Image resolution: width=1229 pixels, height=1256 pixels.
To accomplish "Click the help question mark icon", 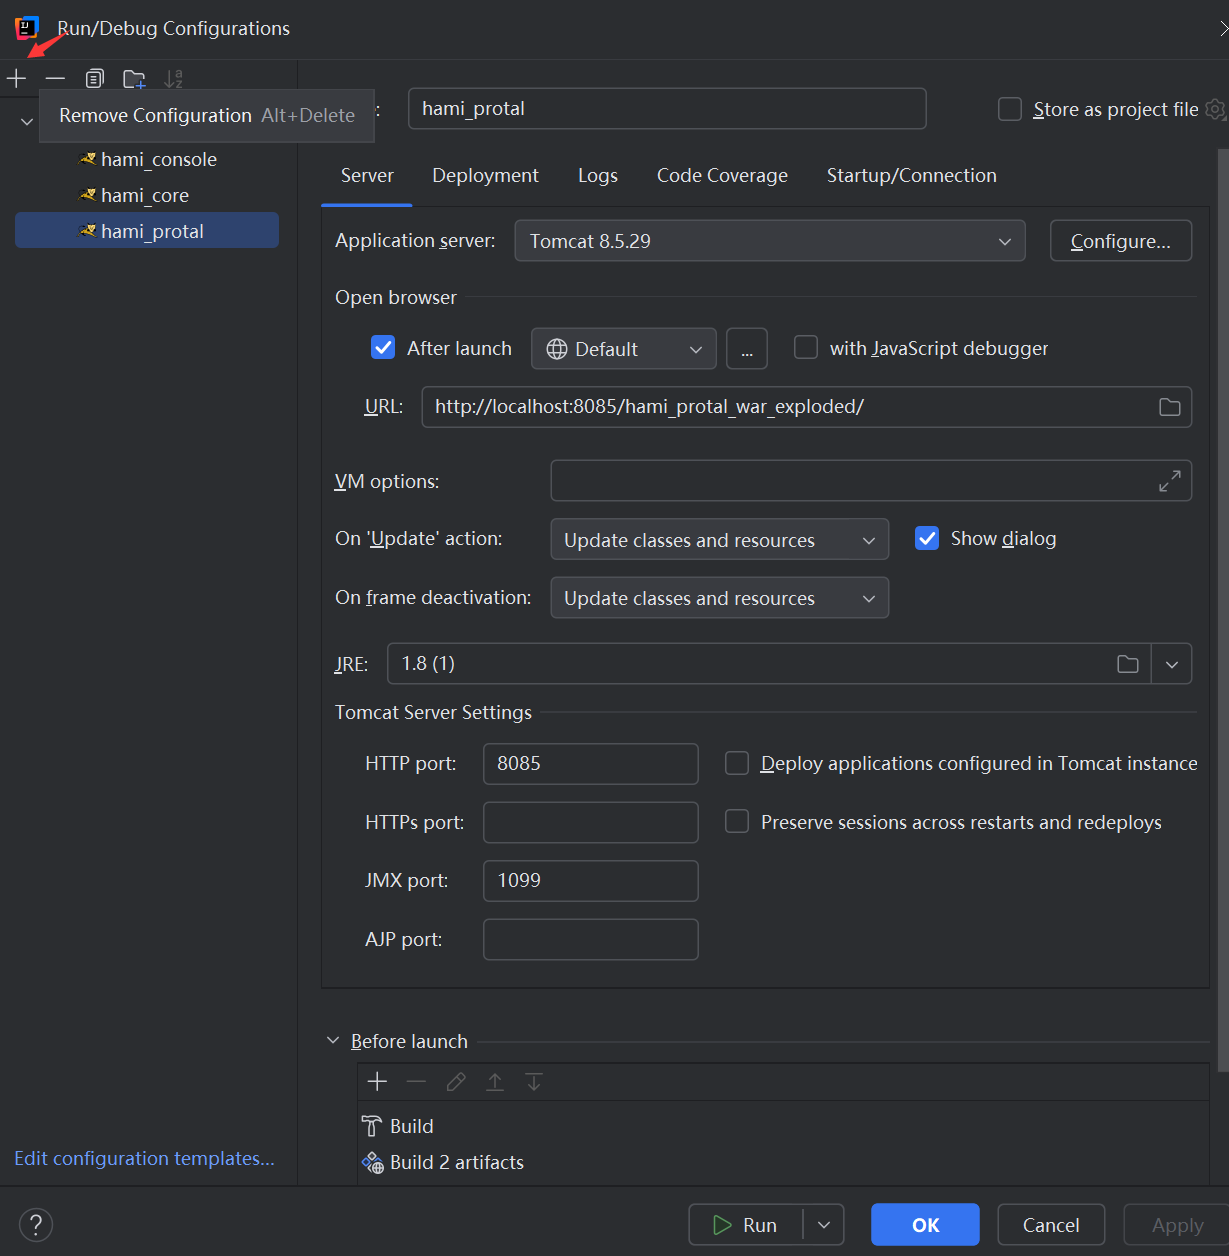I will [36, 1224].
